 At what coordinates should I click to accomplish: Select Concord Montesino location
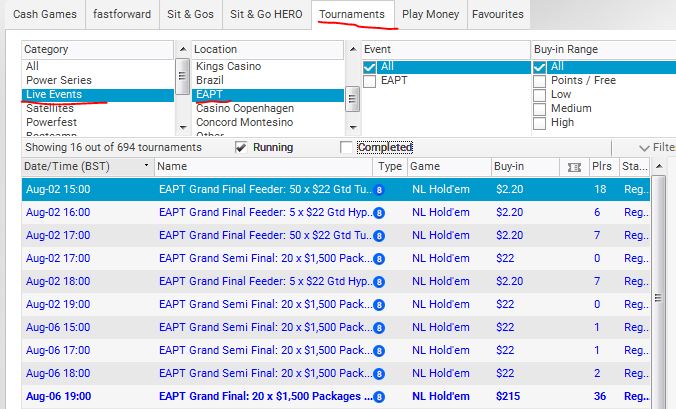(268, 122)
